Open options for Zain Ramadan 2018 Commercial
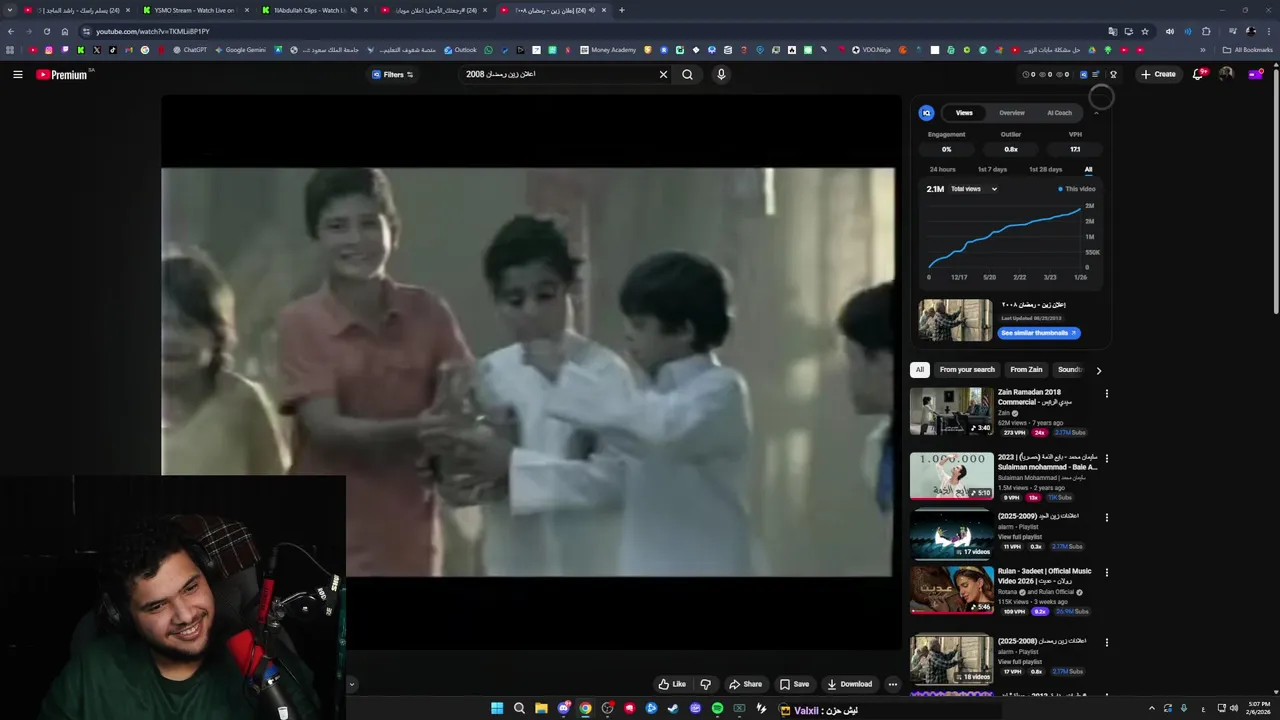The image size is (1280, 720). (x=1106, y=394)
